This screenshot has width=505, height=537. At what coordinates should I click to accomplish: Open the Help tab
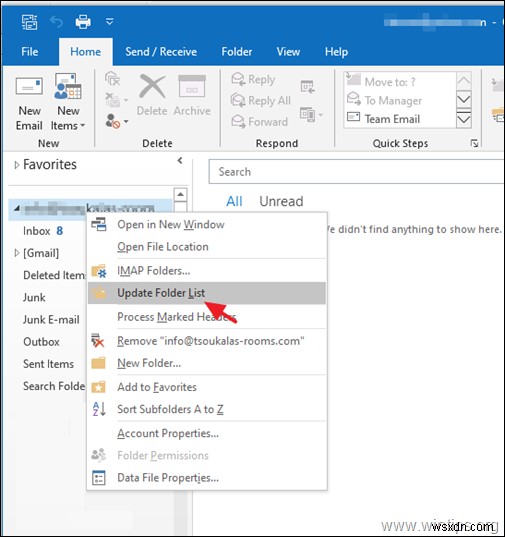pos(336,52)
